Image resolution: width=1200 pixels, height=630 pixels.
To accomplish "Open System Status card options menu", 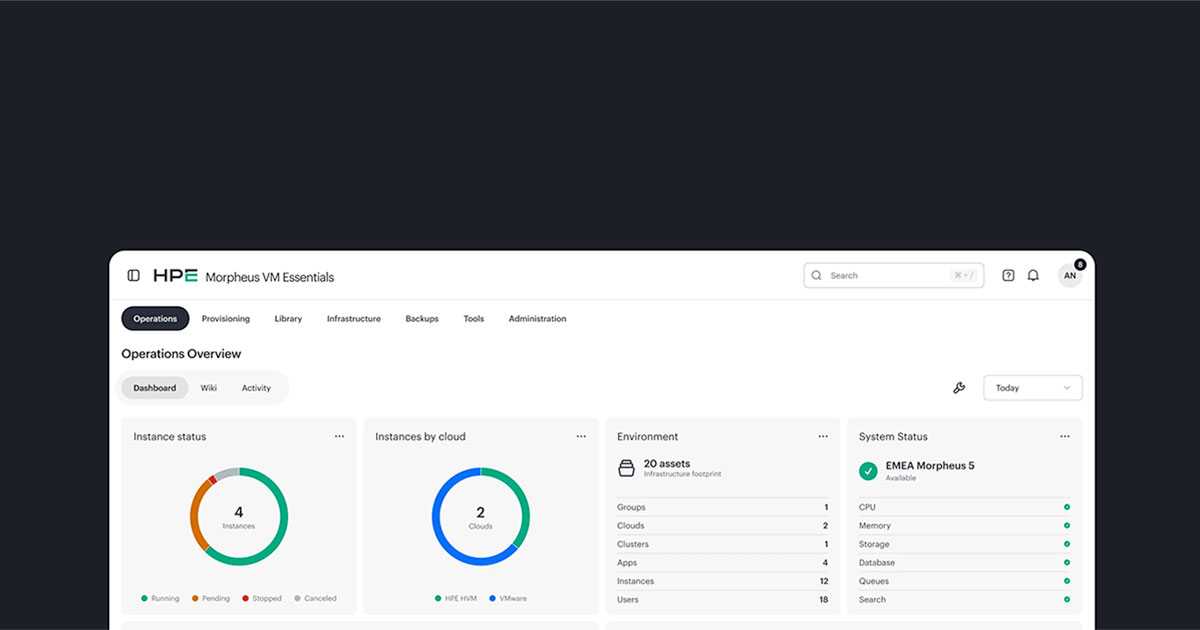I will pos(1065,437).
